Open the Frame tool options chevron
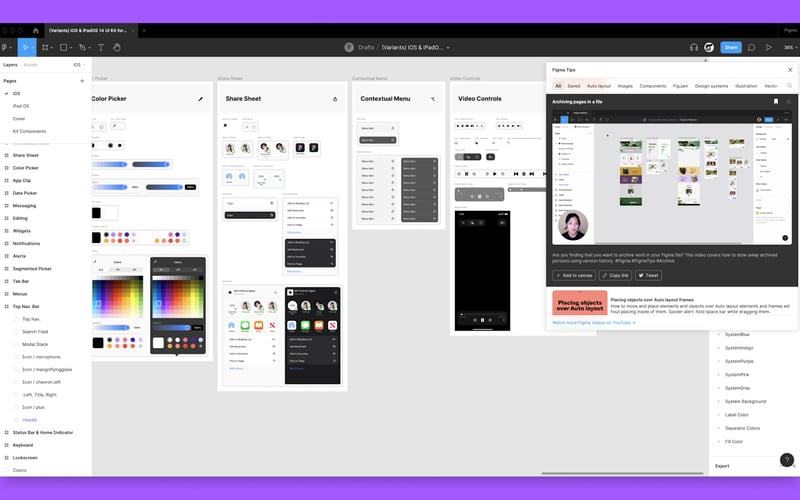The width and height of the screenshot is (800, 500). coord(52,47)
